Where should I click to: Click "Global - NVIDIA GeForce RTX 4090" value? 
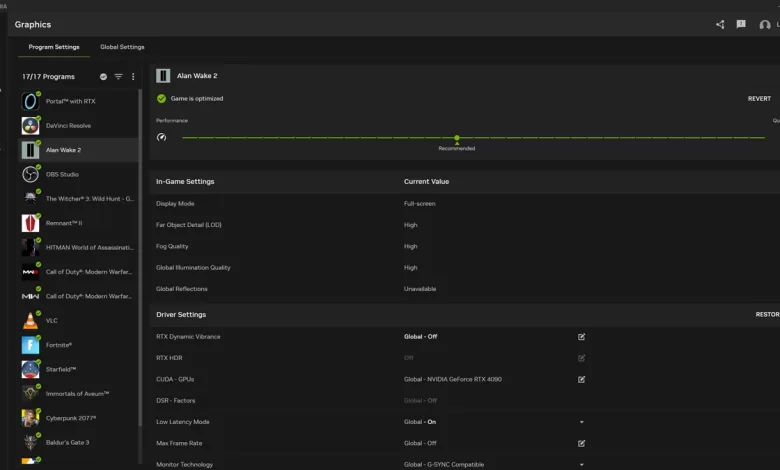tap(453, 379)
